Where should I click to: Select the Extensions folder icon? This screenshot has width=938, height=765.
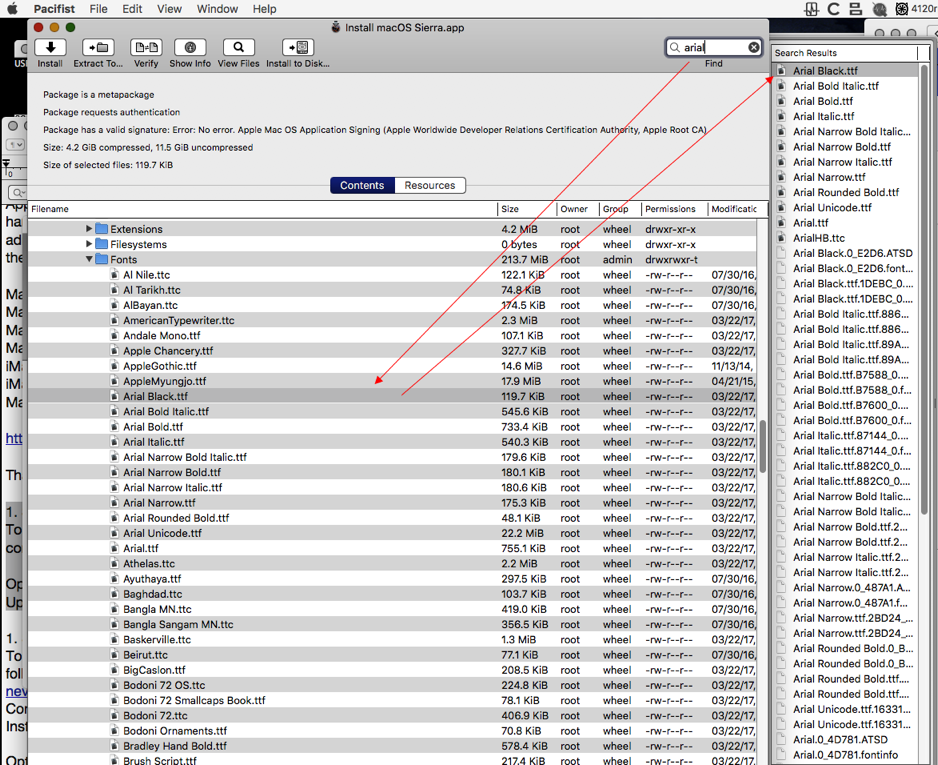tap(101, 228)
